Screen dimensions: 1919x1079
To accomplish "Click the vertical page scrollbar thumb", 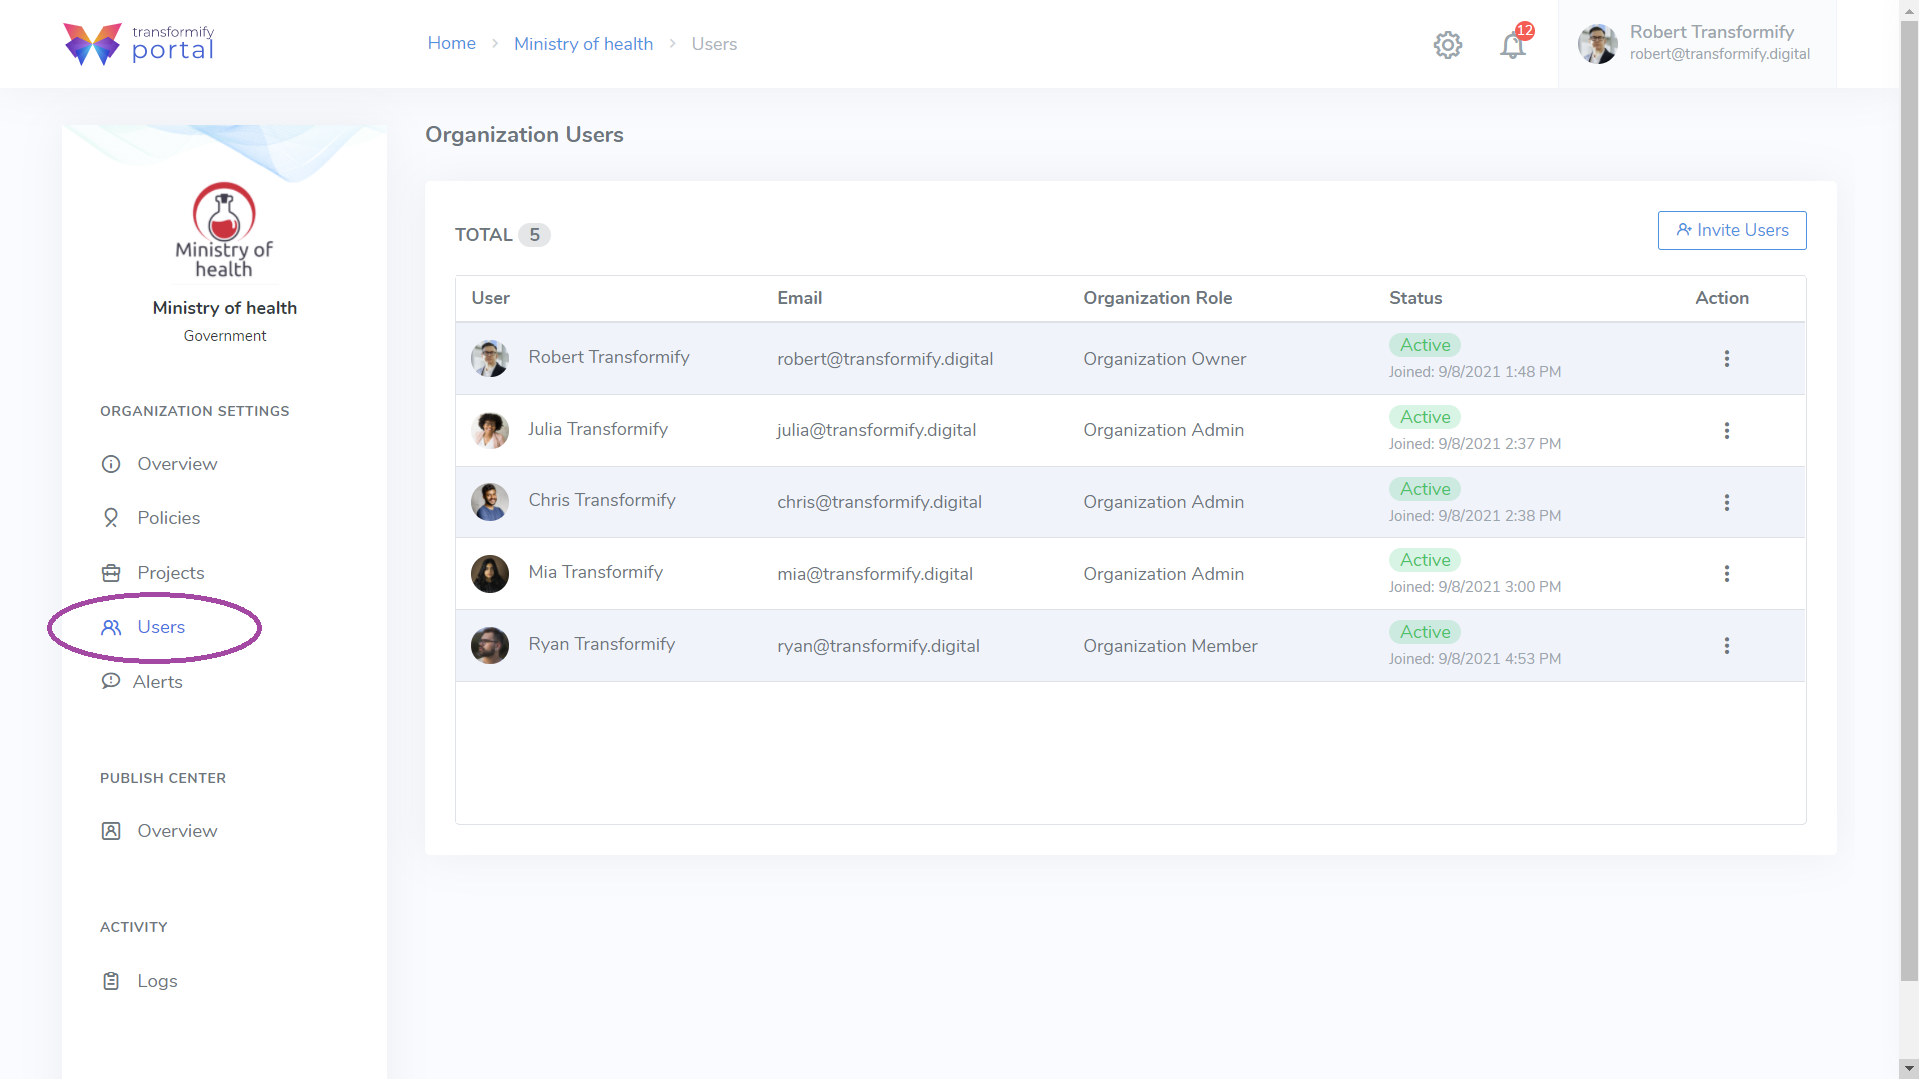I will [1909, 500].
